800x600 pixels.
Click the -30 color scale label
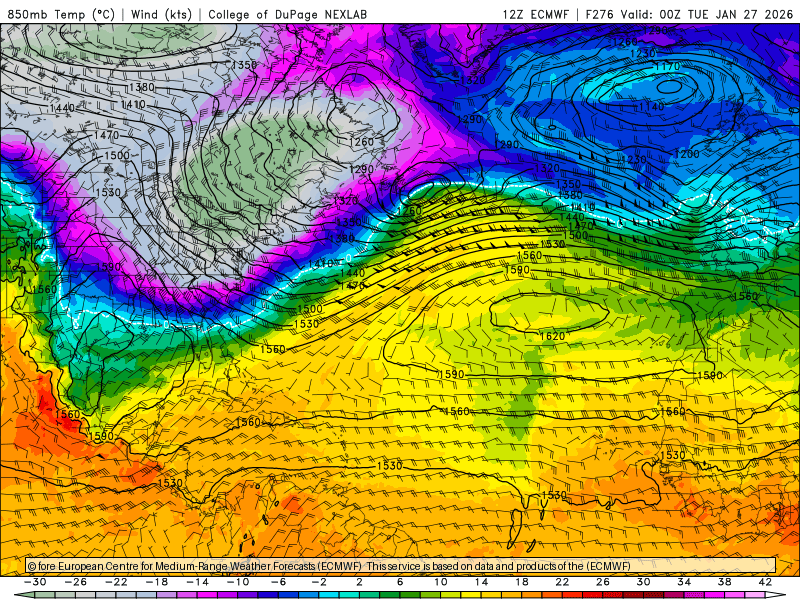click(35, 582)
